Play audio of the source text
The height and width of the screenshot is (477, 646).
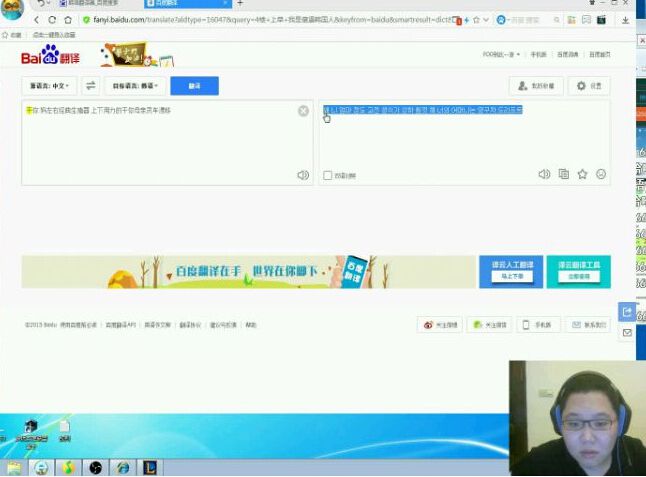pos(303,175)
